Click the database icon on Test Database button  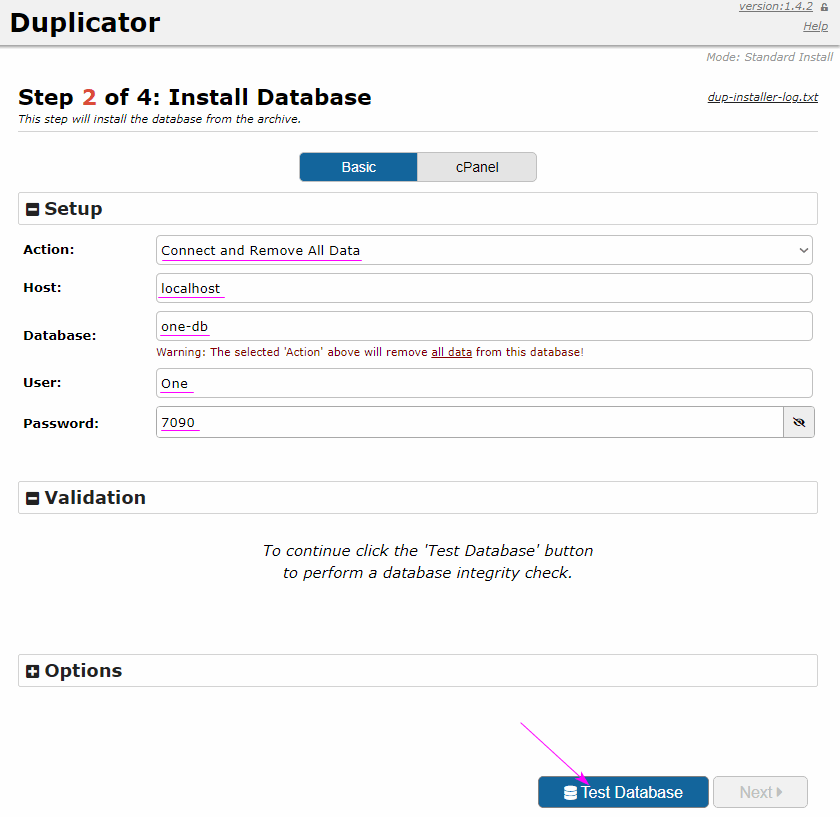tap(571, 793)
